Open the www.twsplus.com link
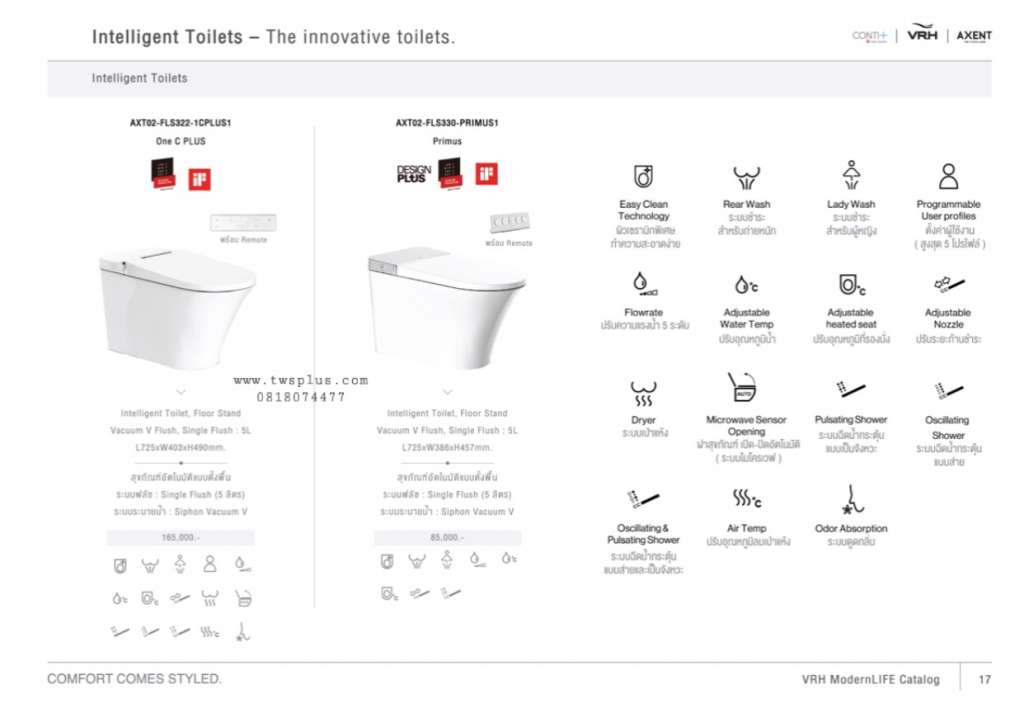1023x707 pixels. 301,380
